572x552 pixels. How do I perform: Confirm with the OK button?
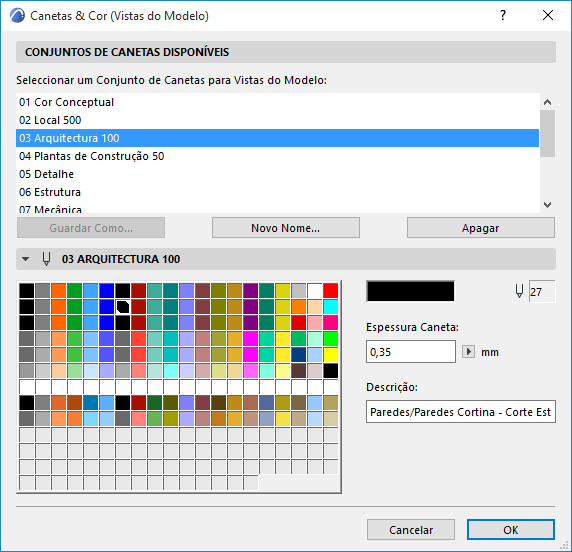point(511,530)
